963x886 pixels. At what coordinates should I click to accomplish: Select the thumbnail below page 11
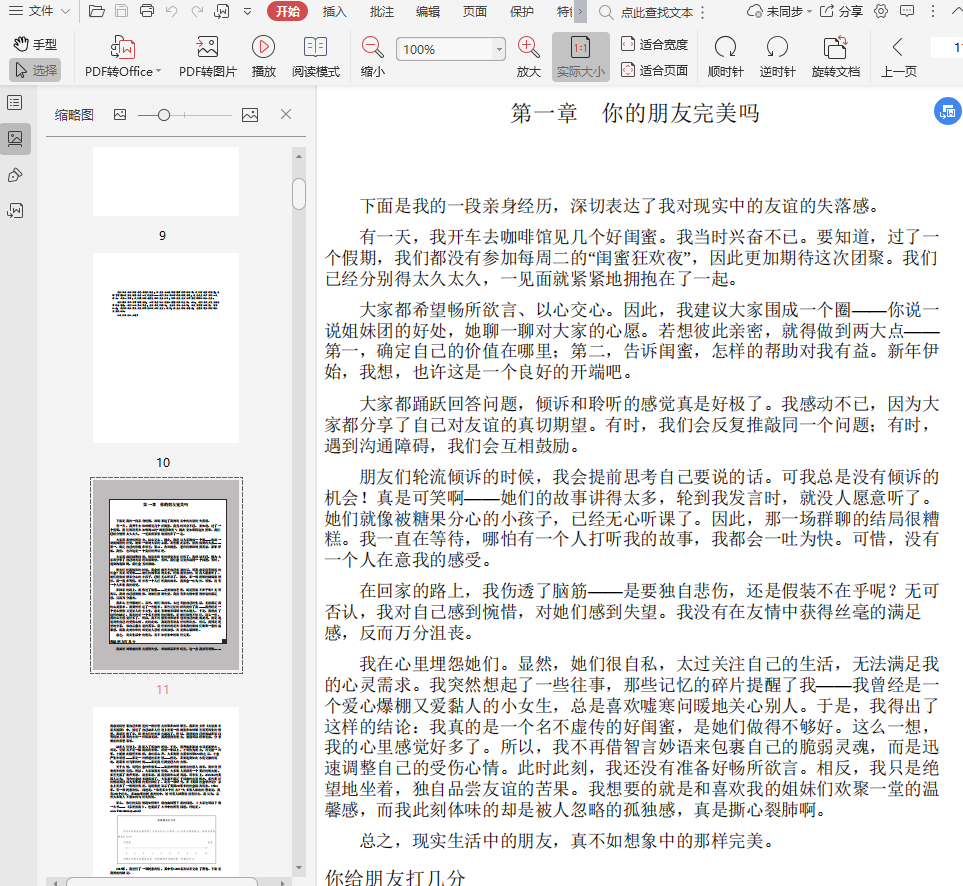(x=166, y=791)
